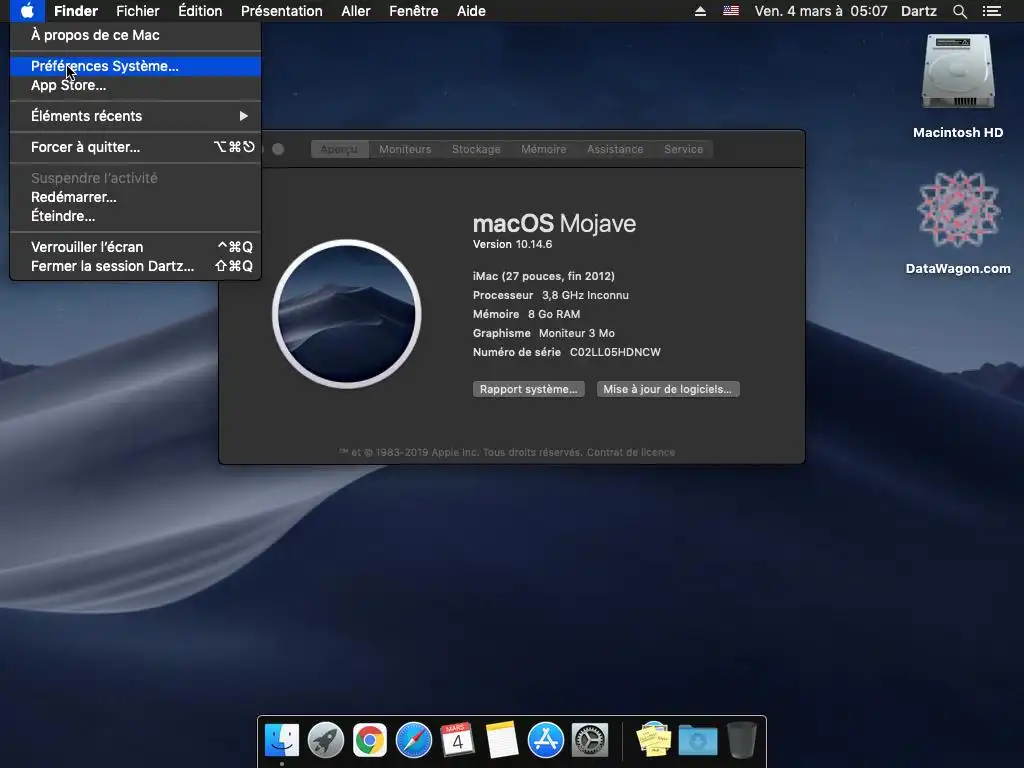Open the US flag input source menu
The height and width of the screenshot is (768, 1024).
click(731, 11)
